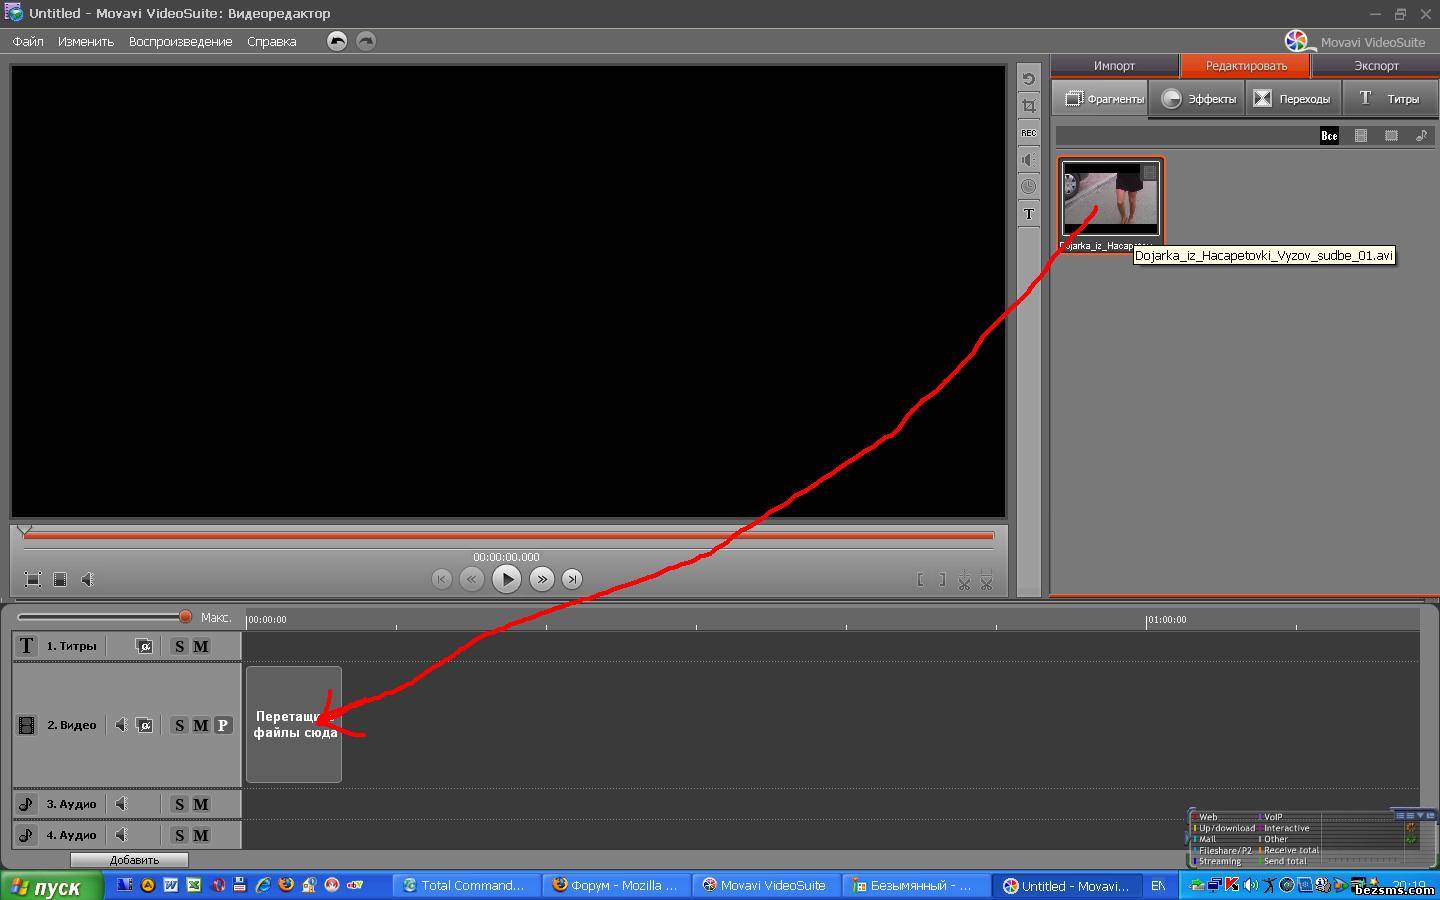Set the left bracket selection start marker

pos(920,580)
